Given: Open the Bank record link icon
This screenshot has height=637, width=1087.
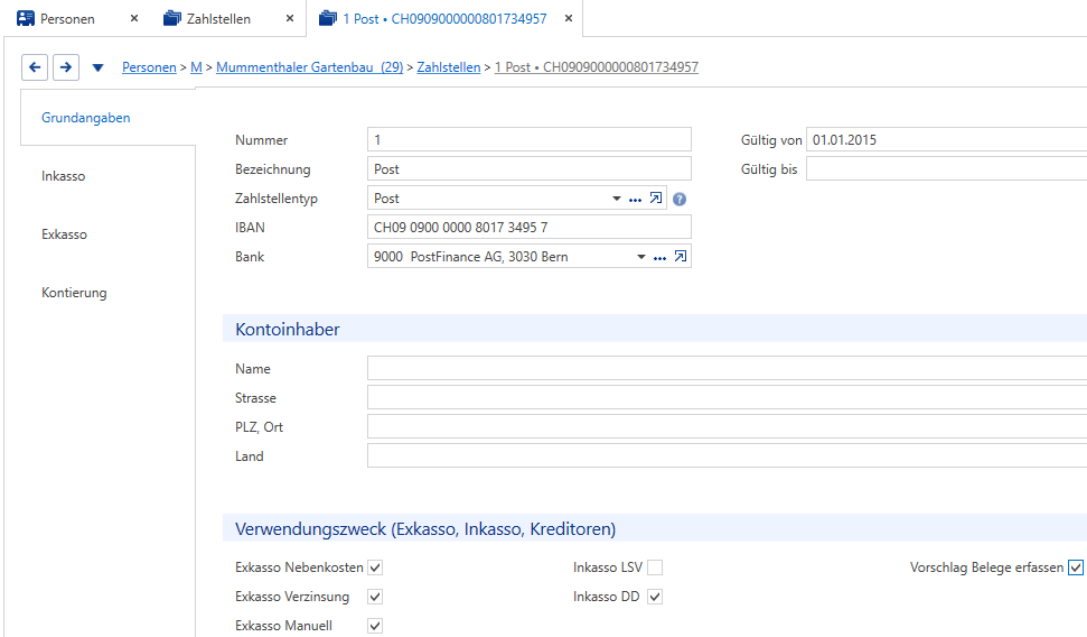Looking at the screenshot, I should pos(681,256).
